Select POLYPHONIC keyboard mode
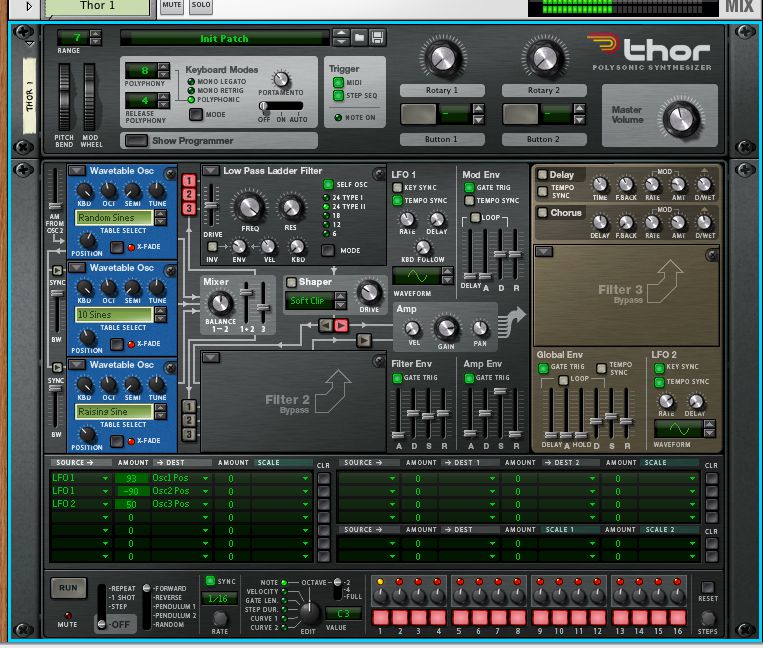763x648 pixels. tap(191, 100)
